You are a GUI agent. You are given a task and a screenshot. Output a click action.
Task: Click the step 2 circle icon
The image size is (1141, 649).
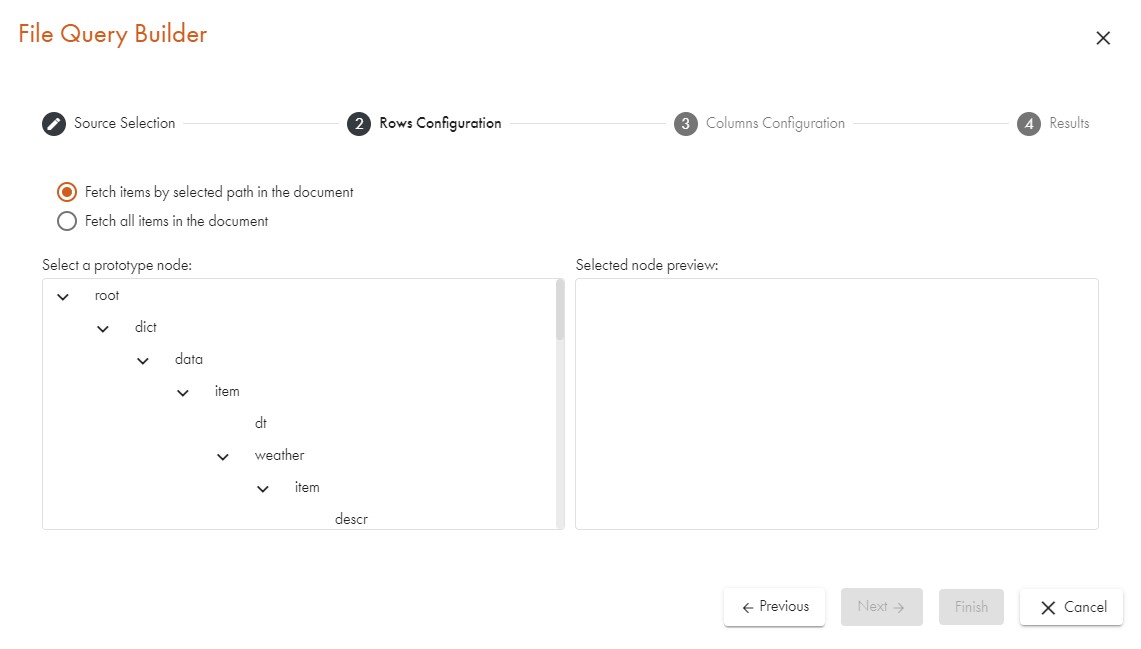coord(358,124)
